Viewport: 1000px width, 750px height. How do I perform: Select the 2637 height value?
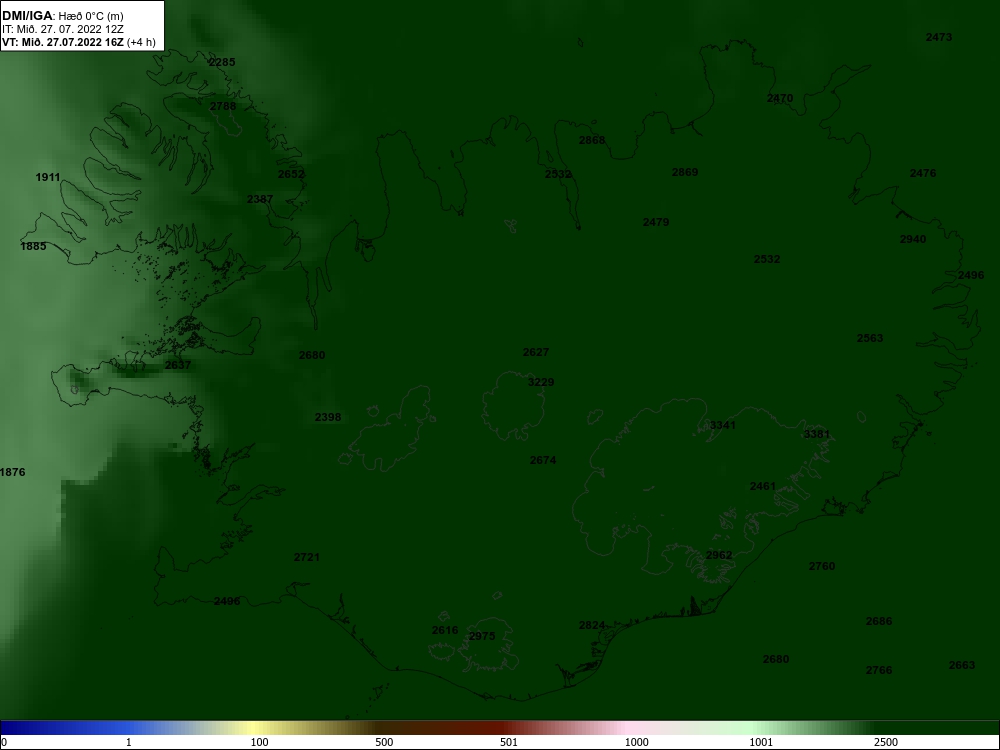(178, 365)
